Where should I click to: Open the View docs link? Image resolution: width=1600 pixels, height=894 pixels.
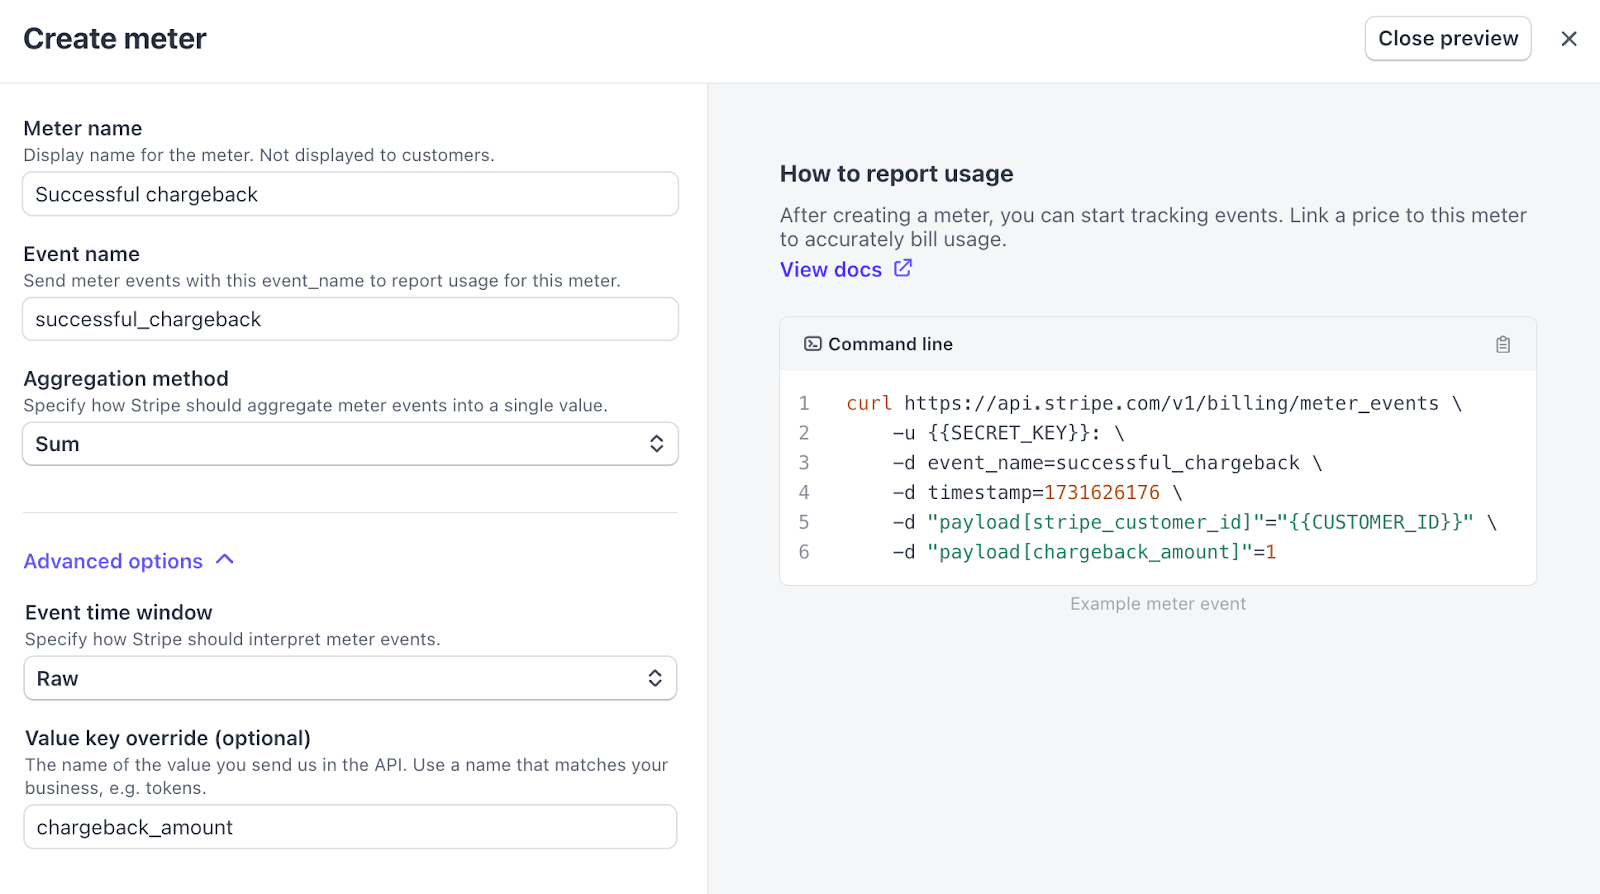(830, 270)
